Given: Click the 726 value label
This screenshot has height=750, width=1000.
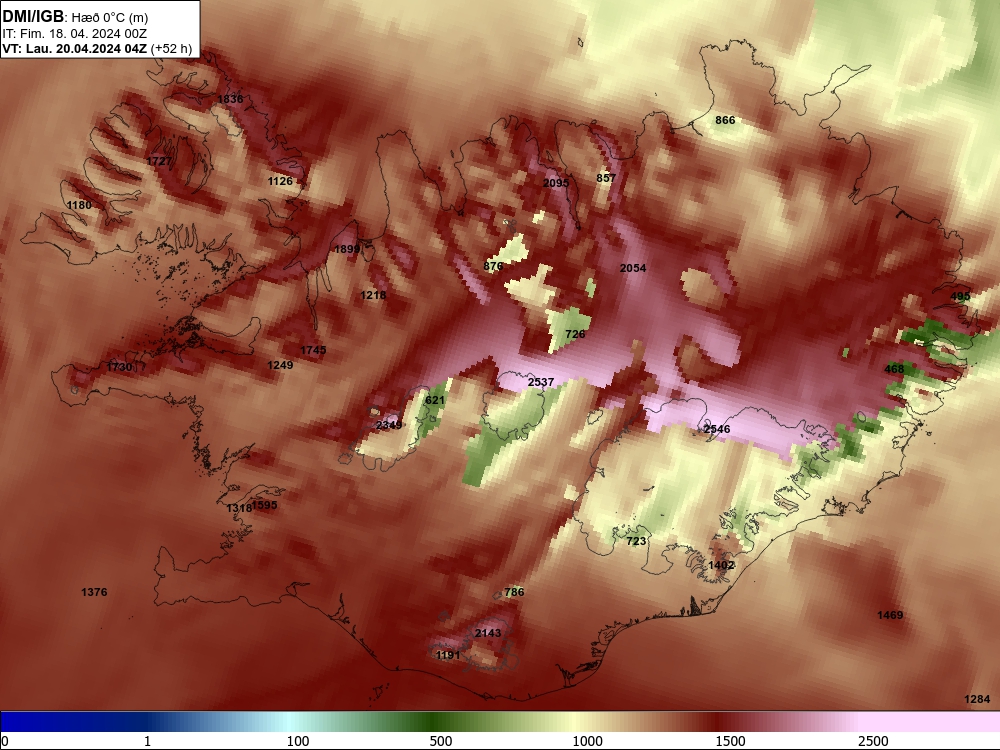Looking at the screenshot, I should pos(575,334).
